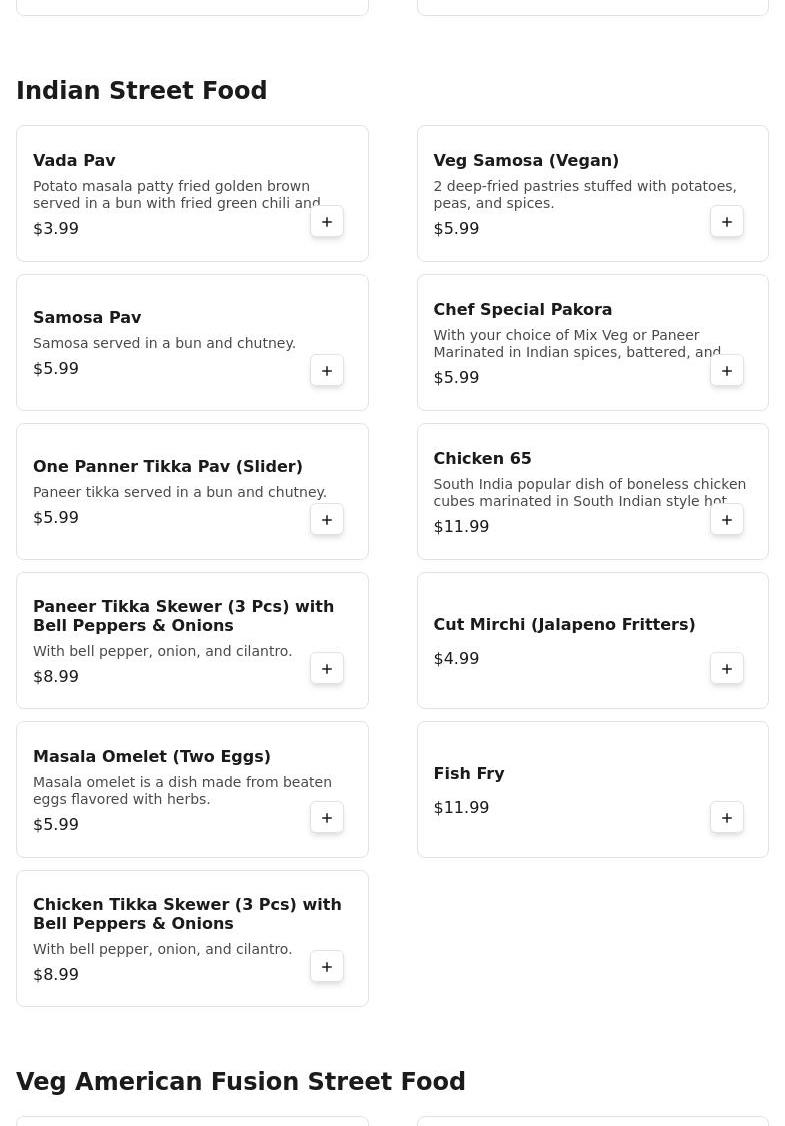785x1126 pixels.
Task: Add Chicken 65 to the order
Action: coord(727,520)
